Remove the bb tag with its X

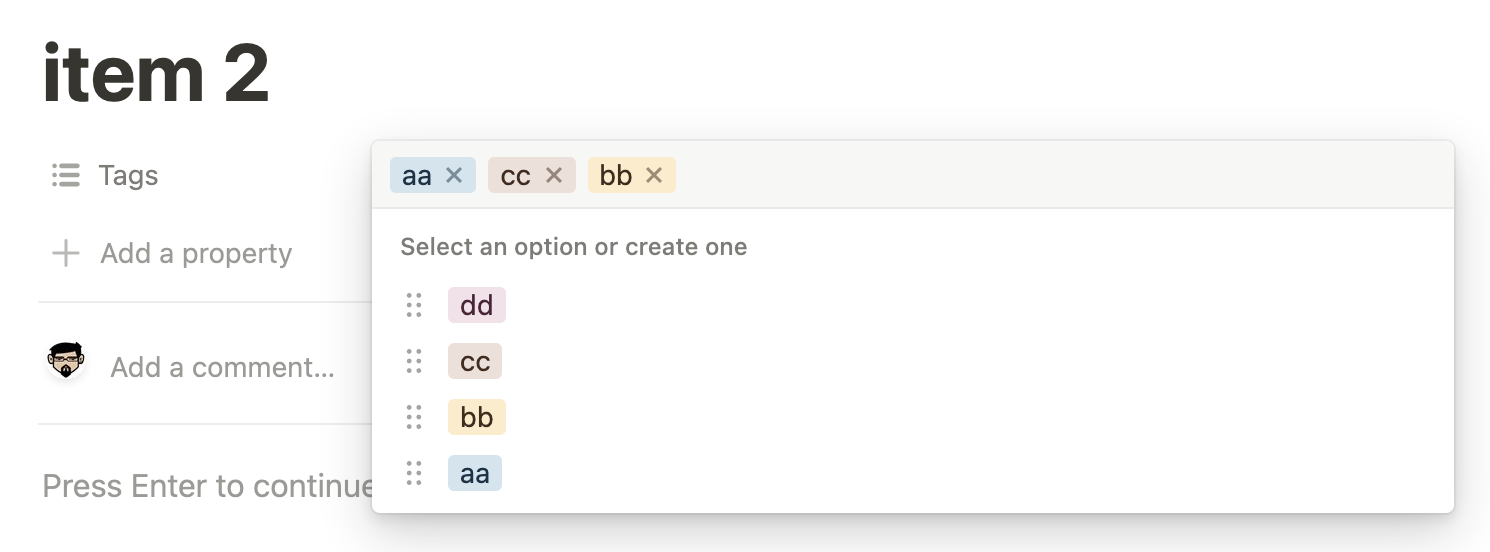tap(654, 176)
